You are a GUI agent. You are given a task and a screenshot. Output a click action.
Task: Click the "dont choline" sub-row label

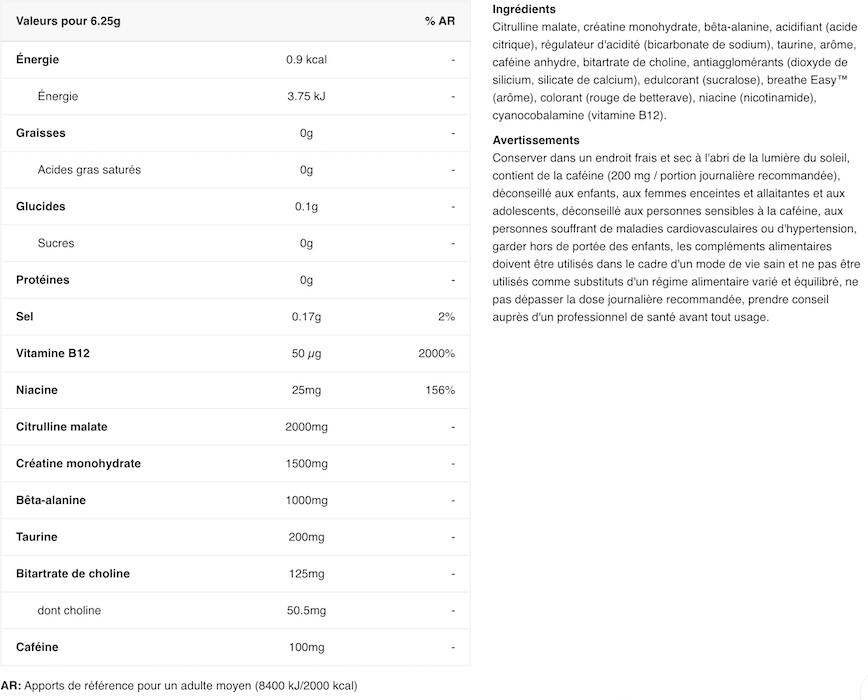click(x=69, y=611)
